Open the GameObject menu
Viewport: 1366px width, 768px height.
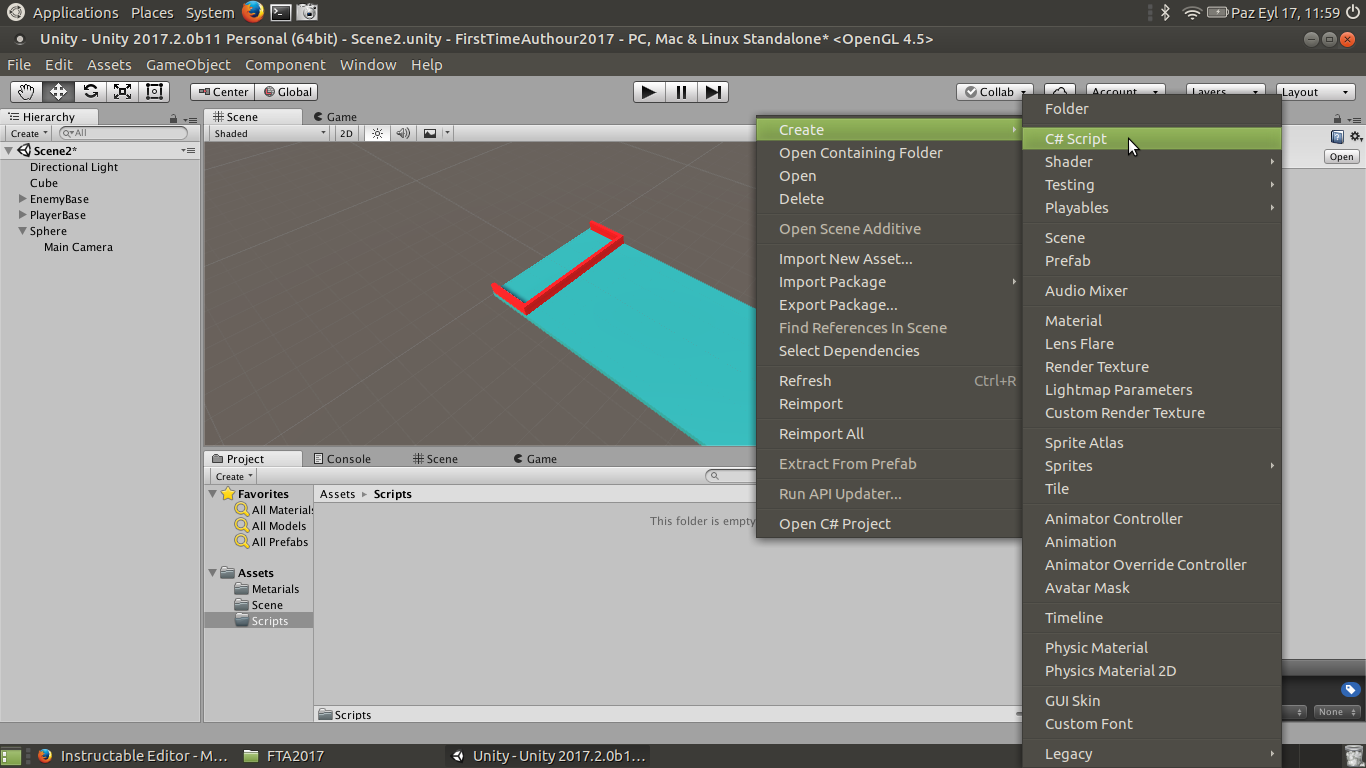pyautogui.click(x=188, y=65)
